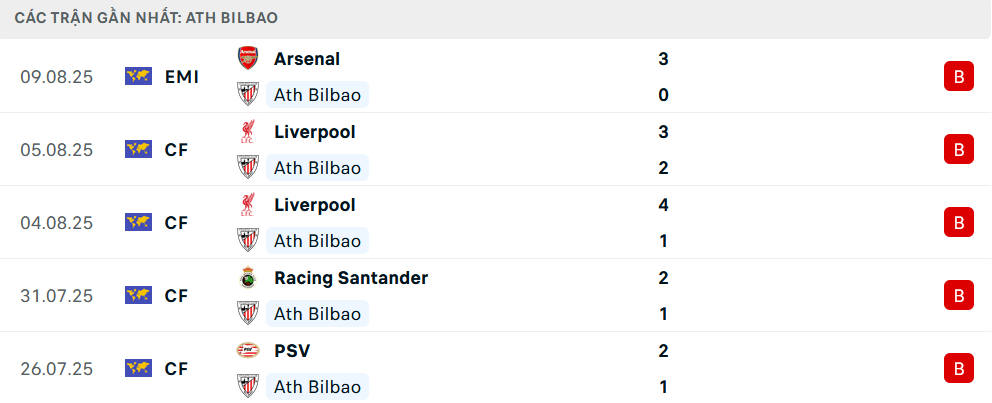Click red B badge for PSV match
Screen dimensions: 992x403
pos(958,368)
